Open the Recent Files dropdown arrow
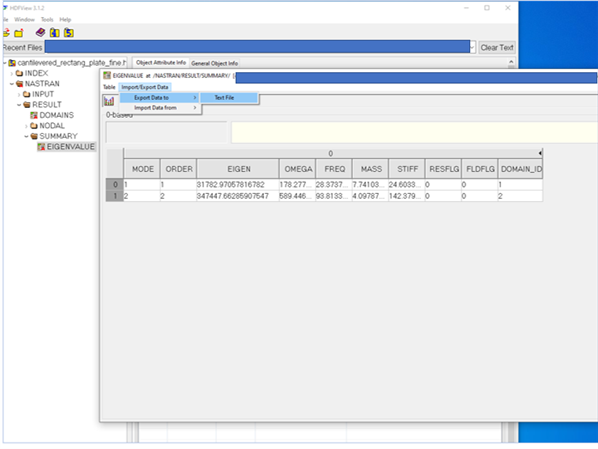This screenshot has width=598, height=449. point(473,47)
